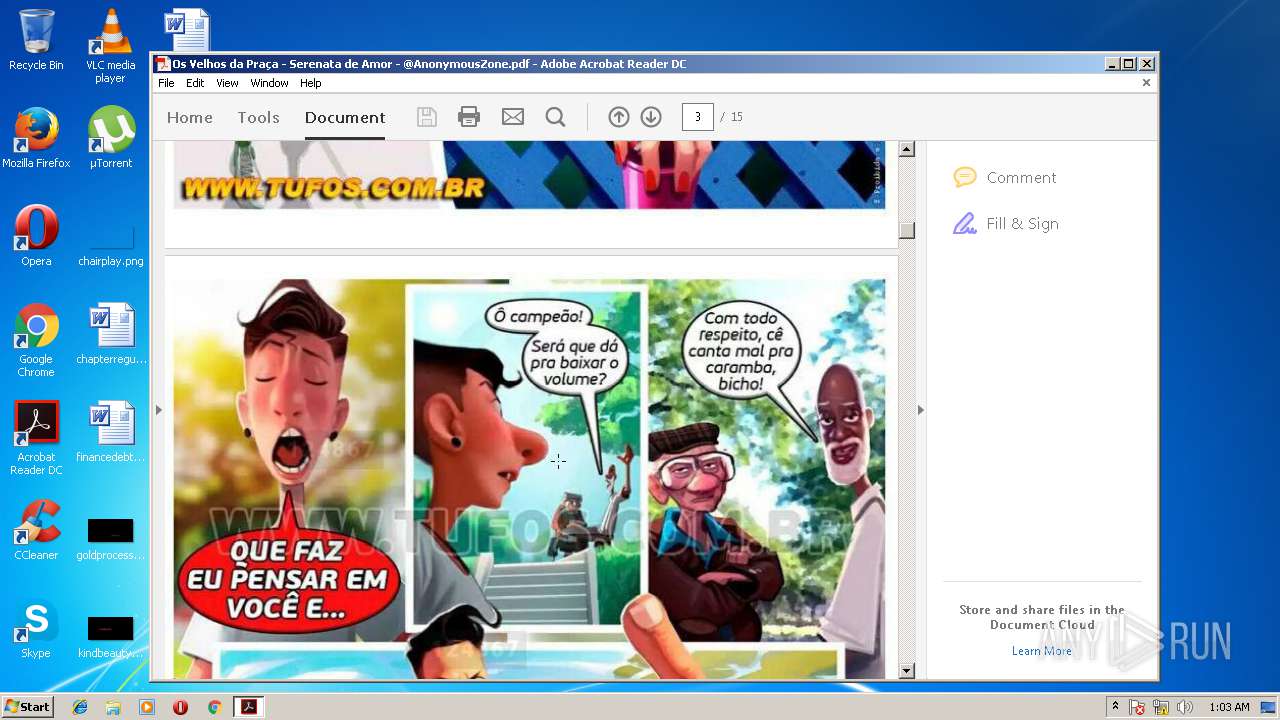1280x720 pixels.
Task: Open VLC media player desktop icon
Action: (x=110, y=46)
